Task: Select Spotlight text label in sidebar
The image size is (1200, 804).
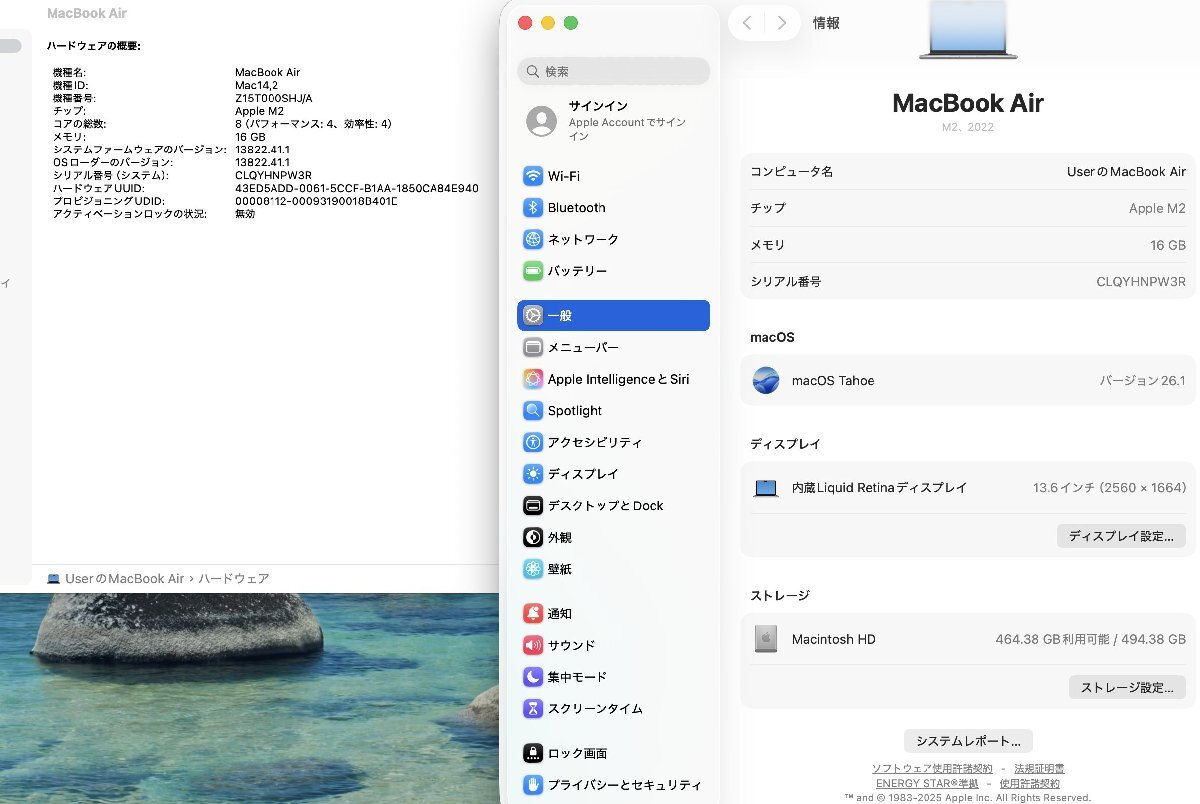Action: click(575, 411)
